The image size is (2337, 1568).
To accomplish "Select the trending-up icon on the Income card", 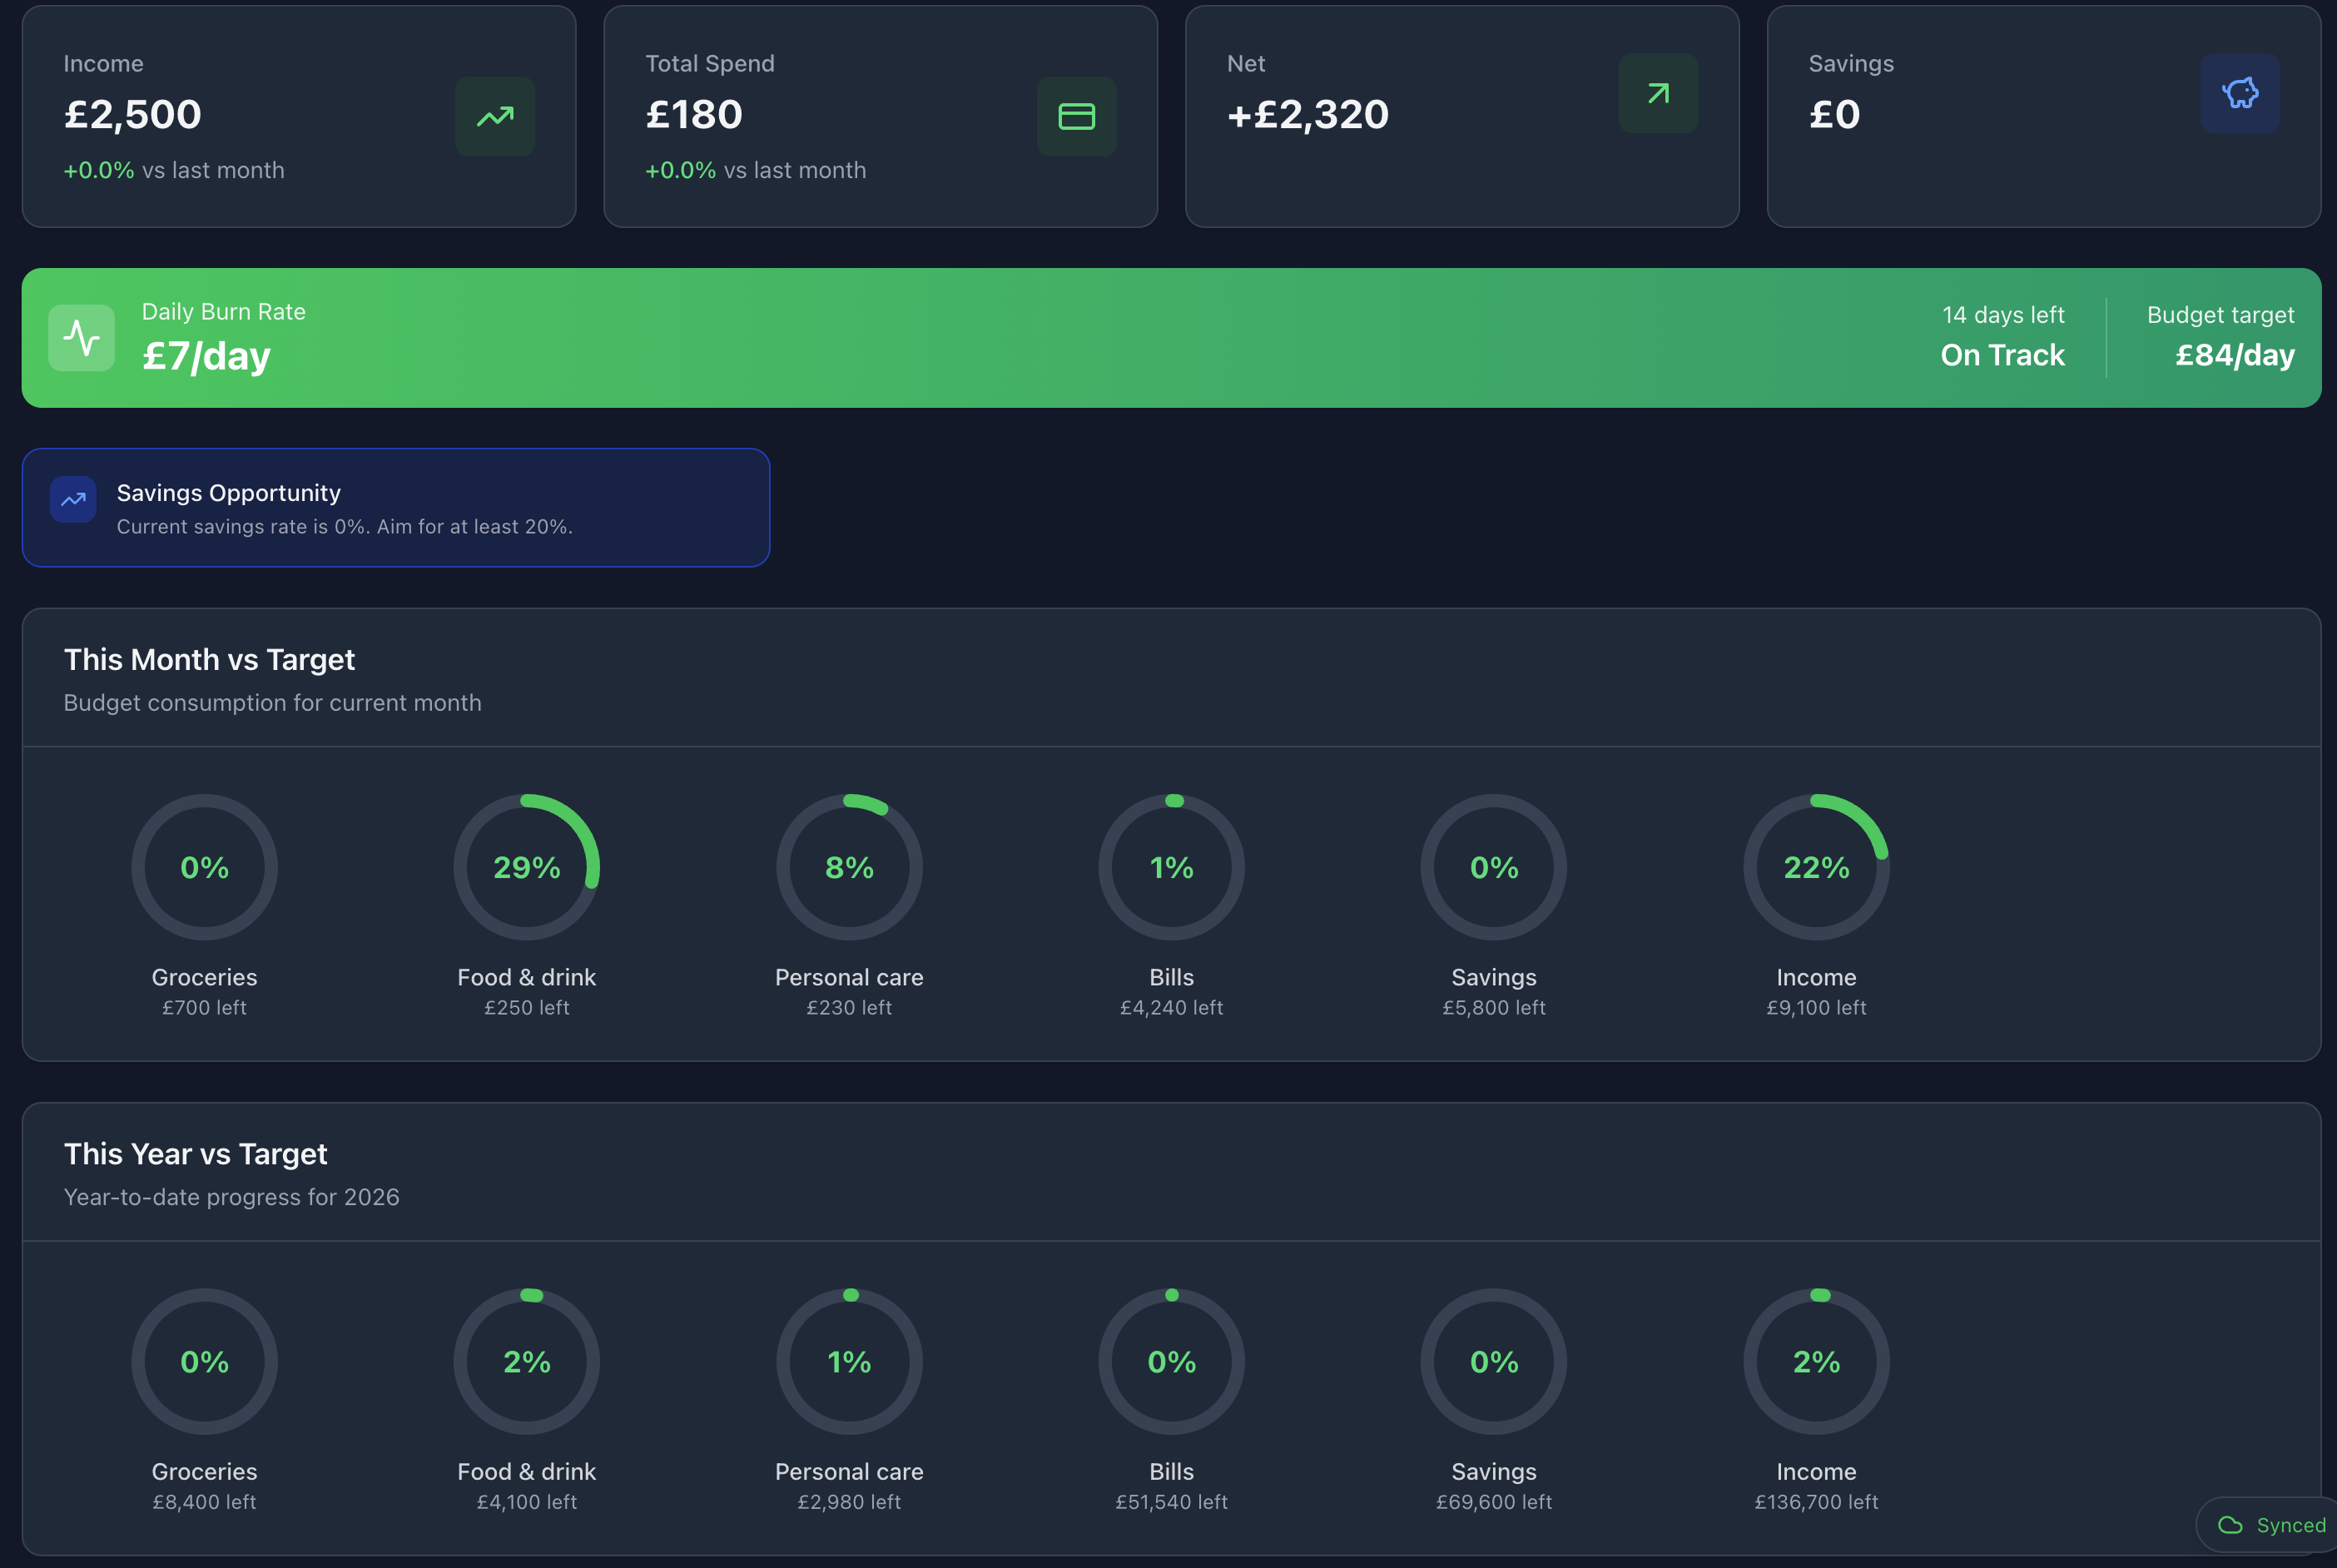I will click(494, 116).
